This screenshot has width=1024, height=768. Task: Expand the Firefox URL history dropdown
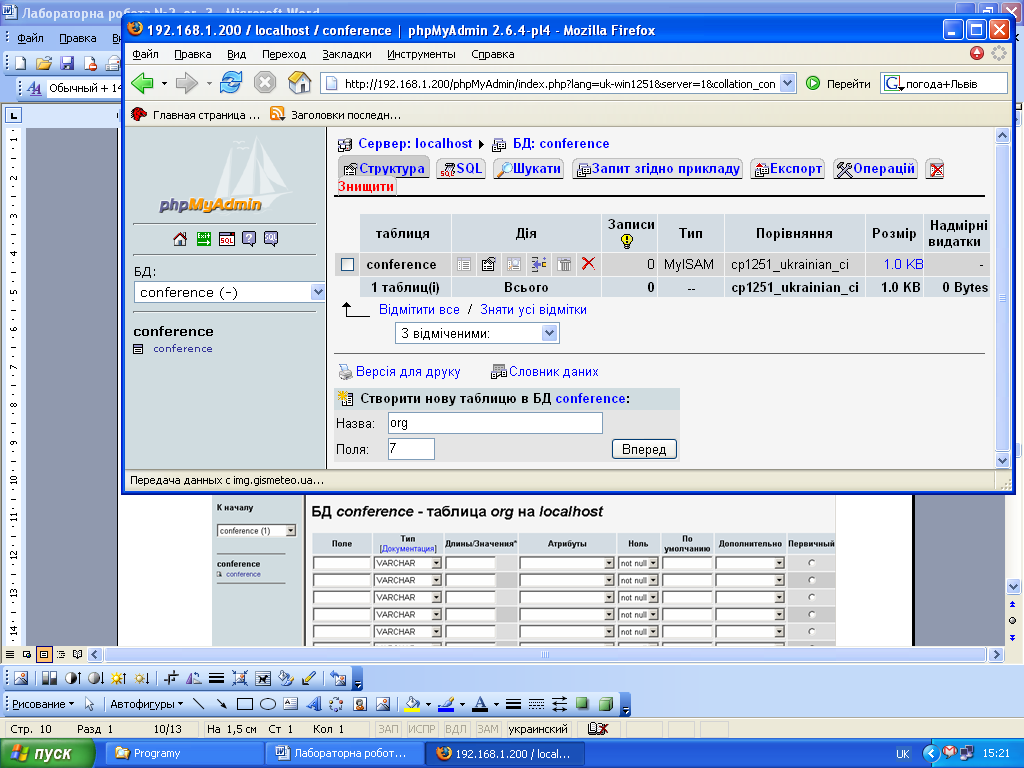788,83
